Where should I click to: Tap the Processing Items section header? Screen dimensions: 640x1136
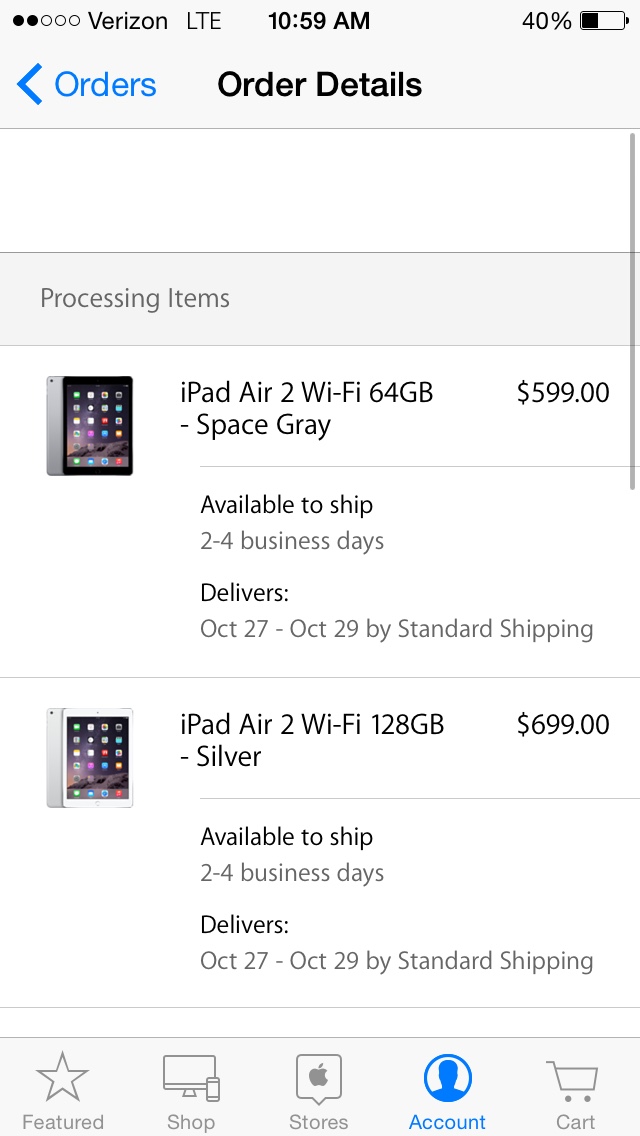tap(135, 299)
